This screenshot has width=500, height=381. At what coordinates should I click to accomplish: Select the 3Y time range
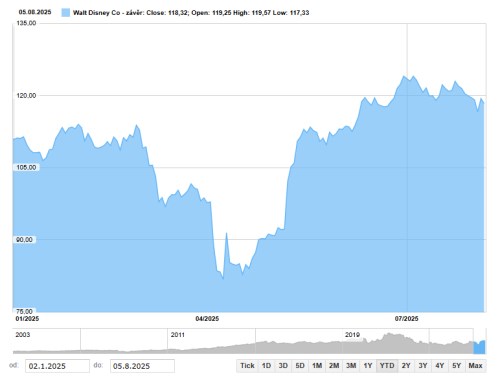(423, 366)
